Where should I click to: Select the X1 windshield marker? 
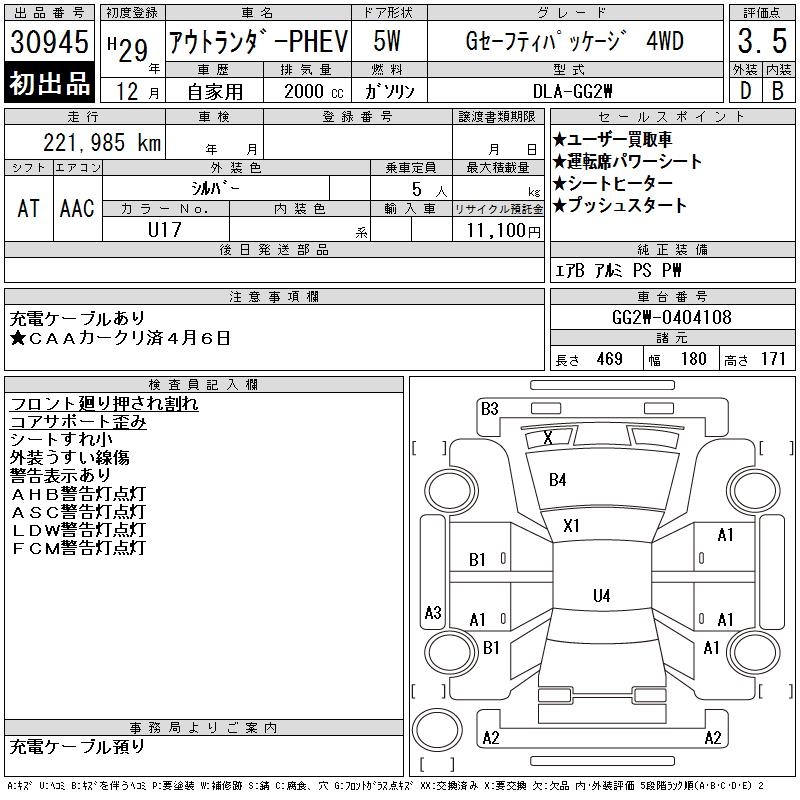[571, 525]
